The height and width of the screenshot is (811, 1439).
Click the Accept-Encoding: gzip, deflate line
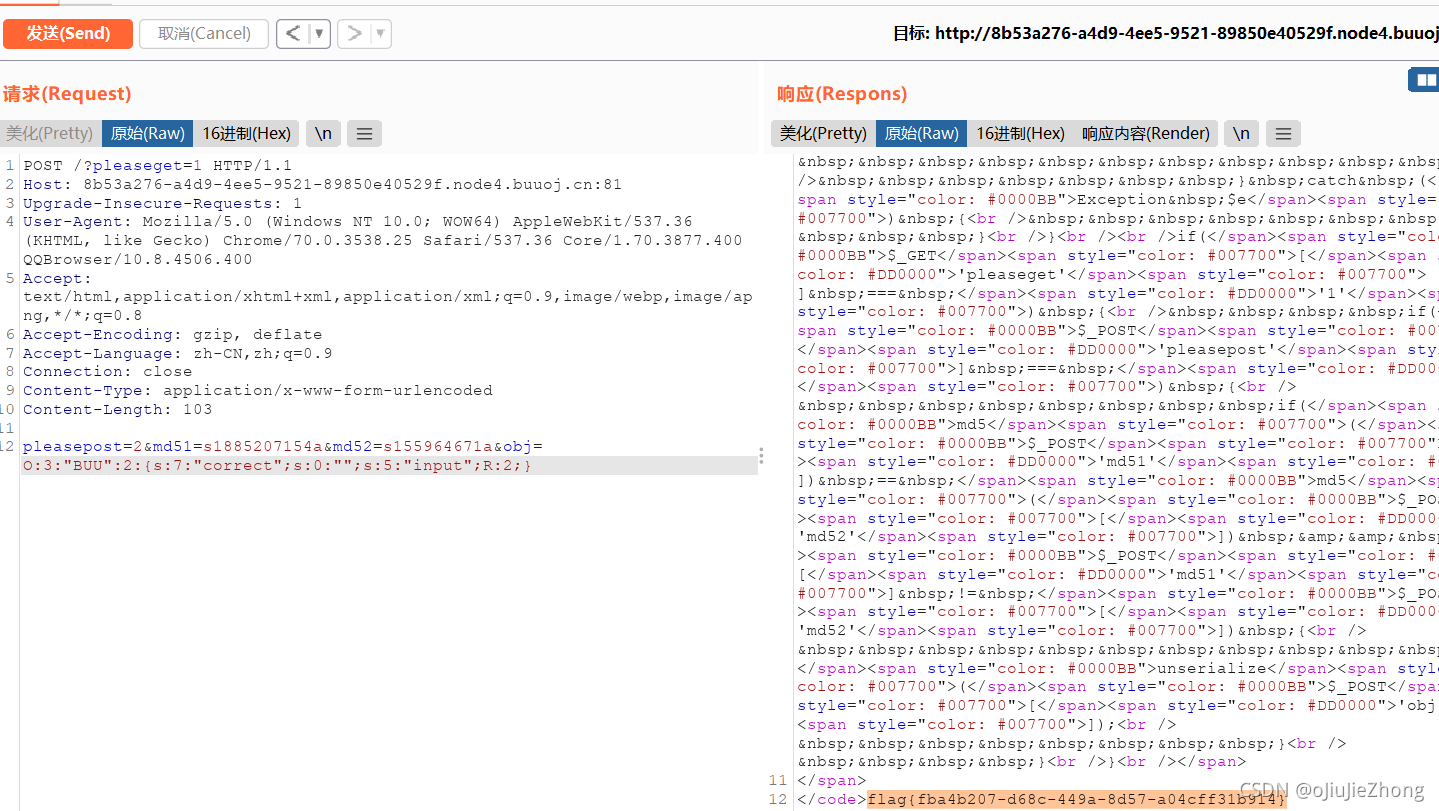pos(172,334)
